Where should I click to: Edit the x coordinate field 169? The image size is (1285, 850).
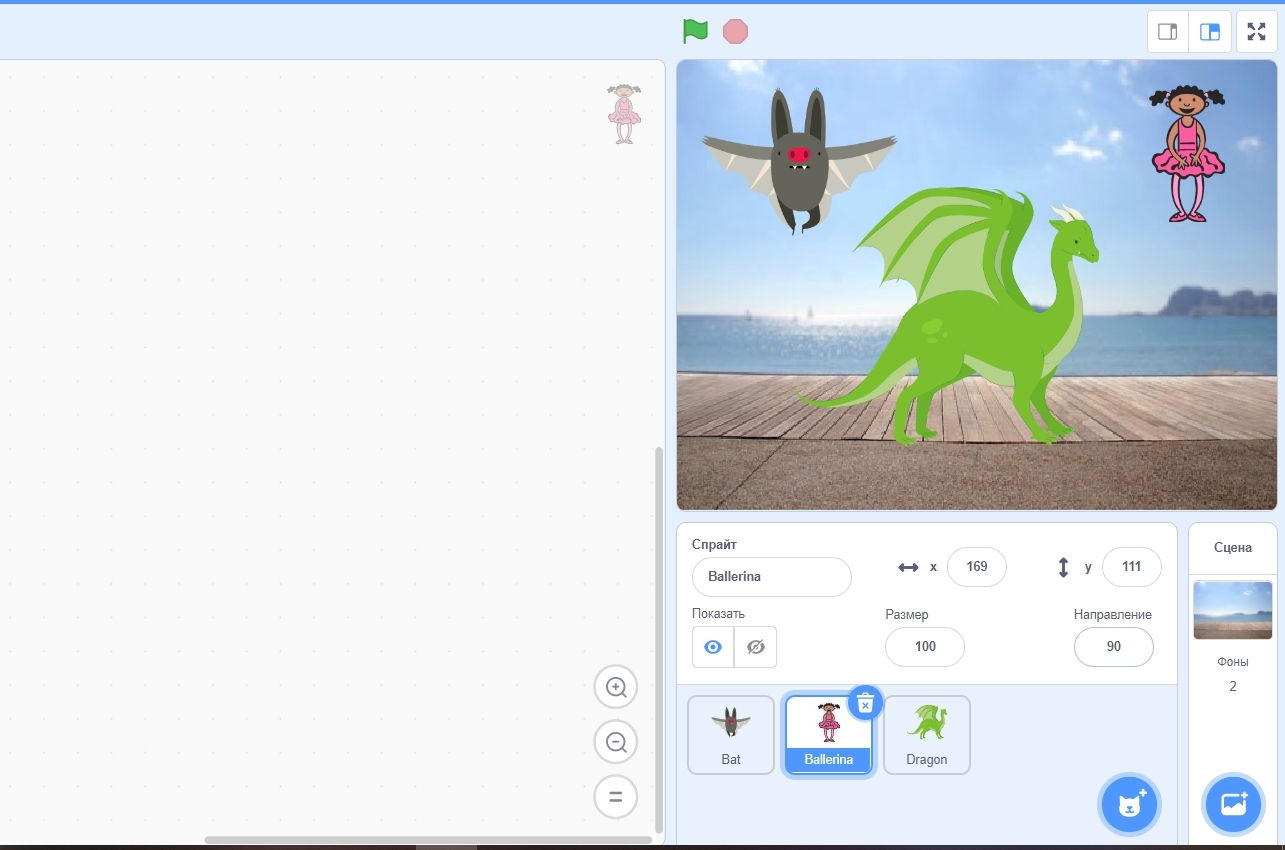[977, 567]
